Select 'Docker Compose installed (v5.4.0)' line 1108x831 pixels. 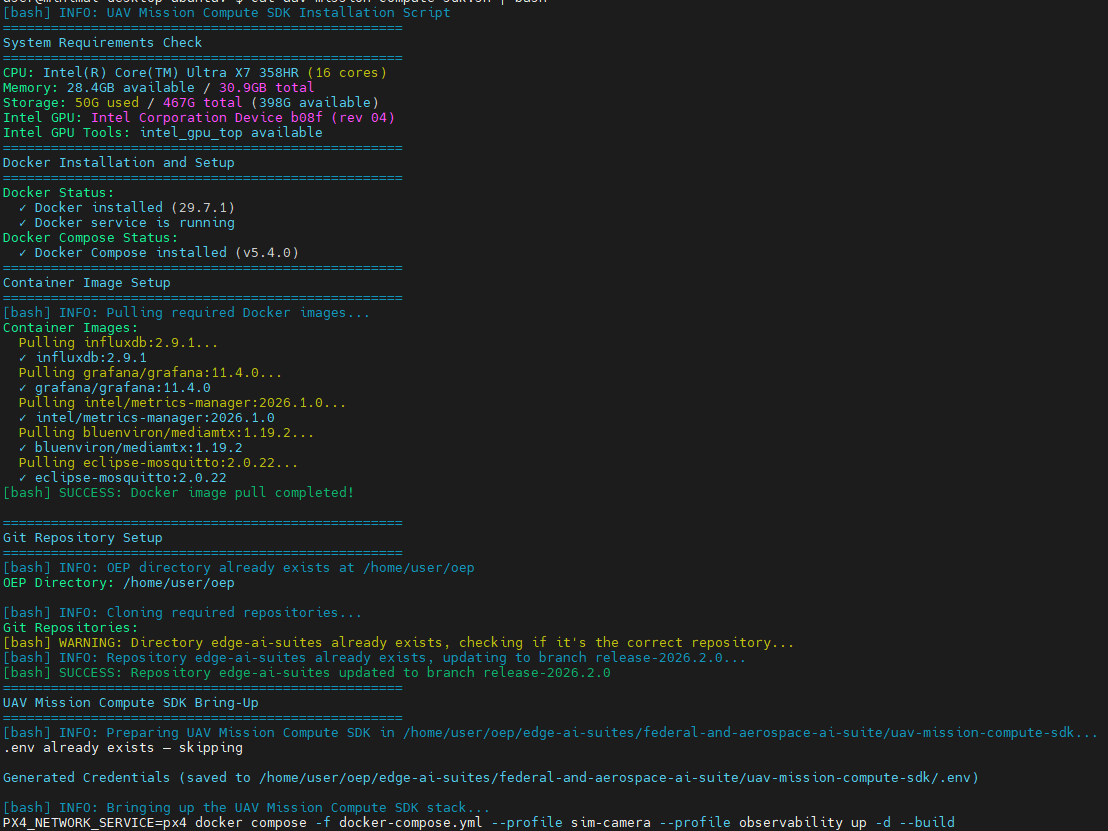click(x=158, y=253)
